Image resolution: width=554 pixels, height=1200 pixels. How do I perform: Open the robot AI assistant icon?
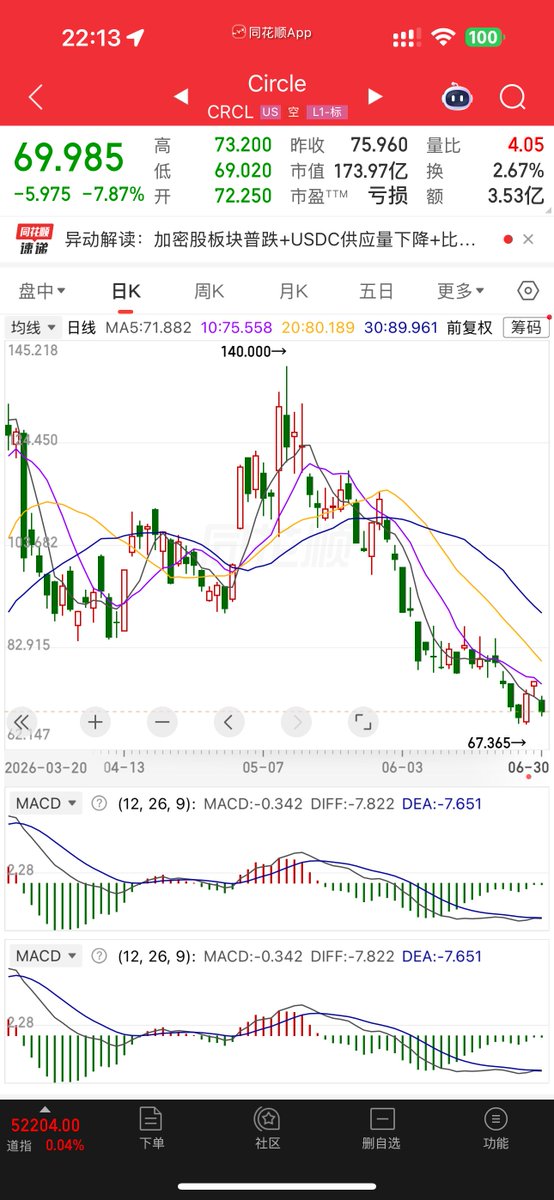click(x=457, y=98)
